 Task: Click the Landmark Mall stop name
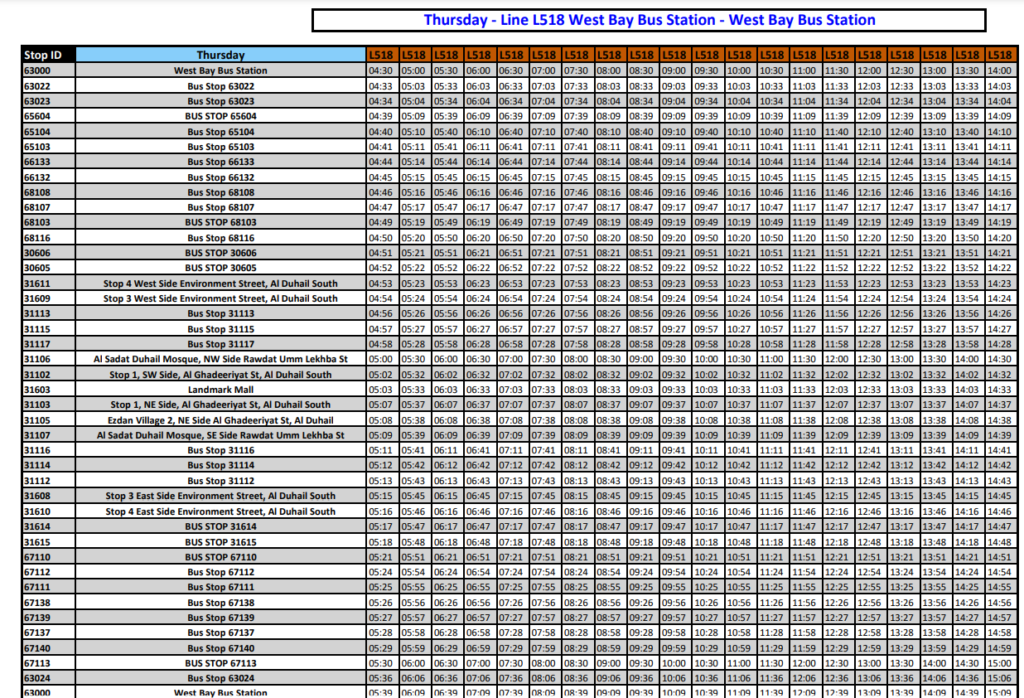[x=220, y=389]
